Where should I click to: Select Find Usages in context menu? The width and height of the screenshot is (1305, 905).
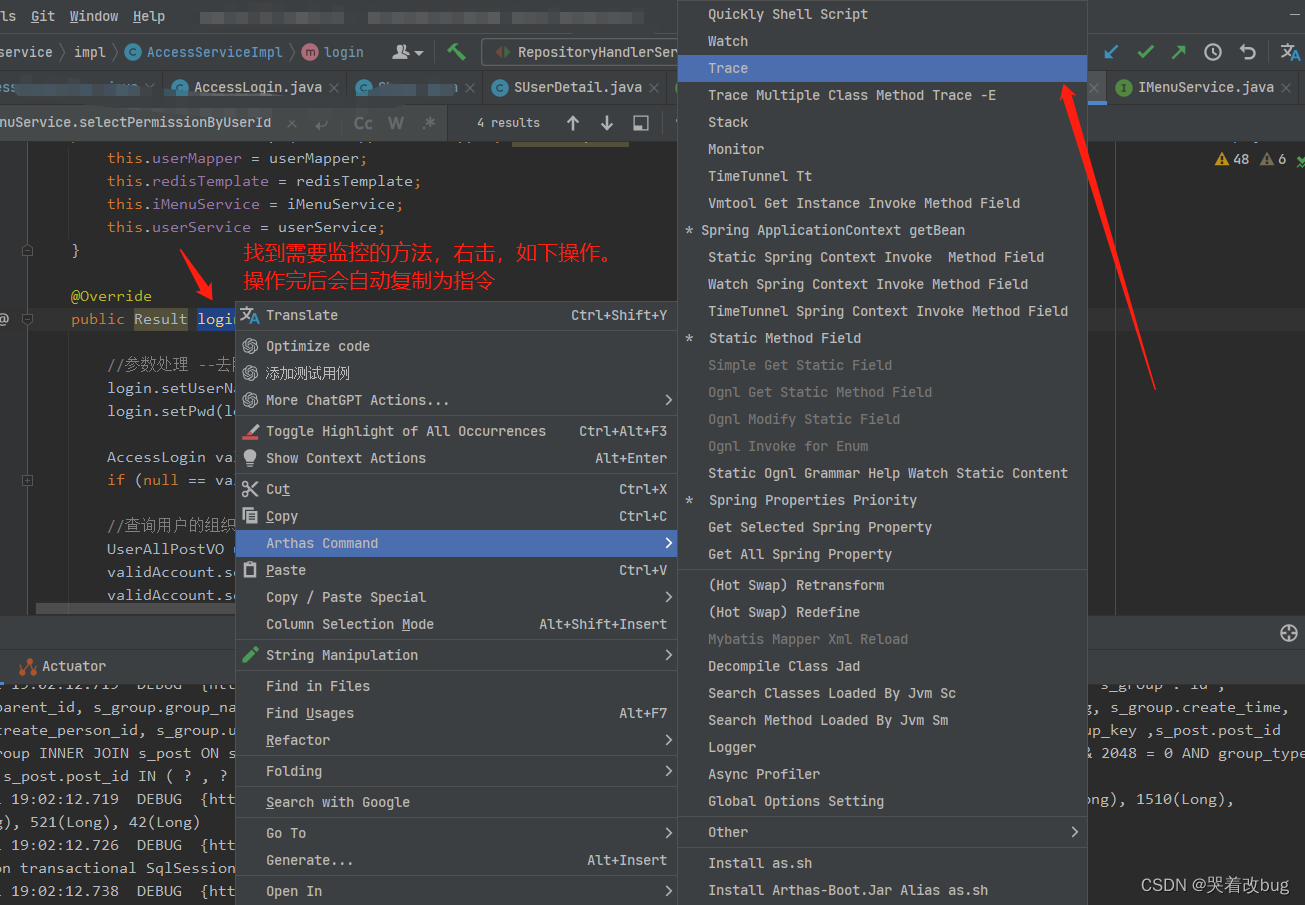point(456,713)
